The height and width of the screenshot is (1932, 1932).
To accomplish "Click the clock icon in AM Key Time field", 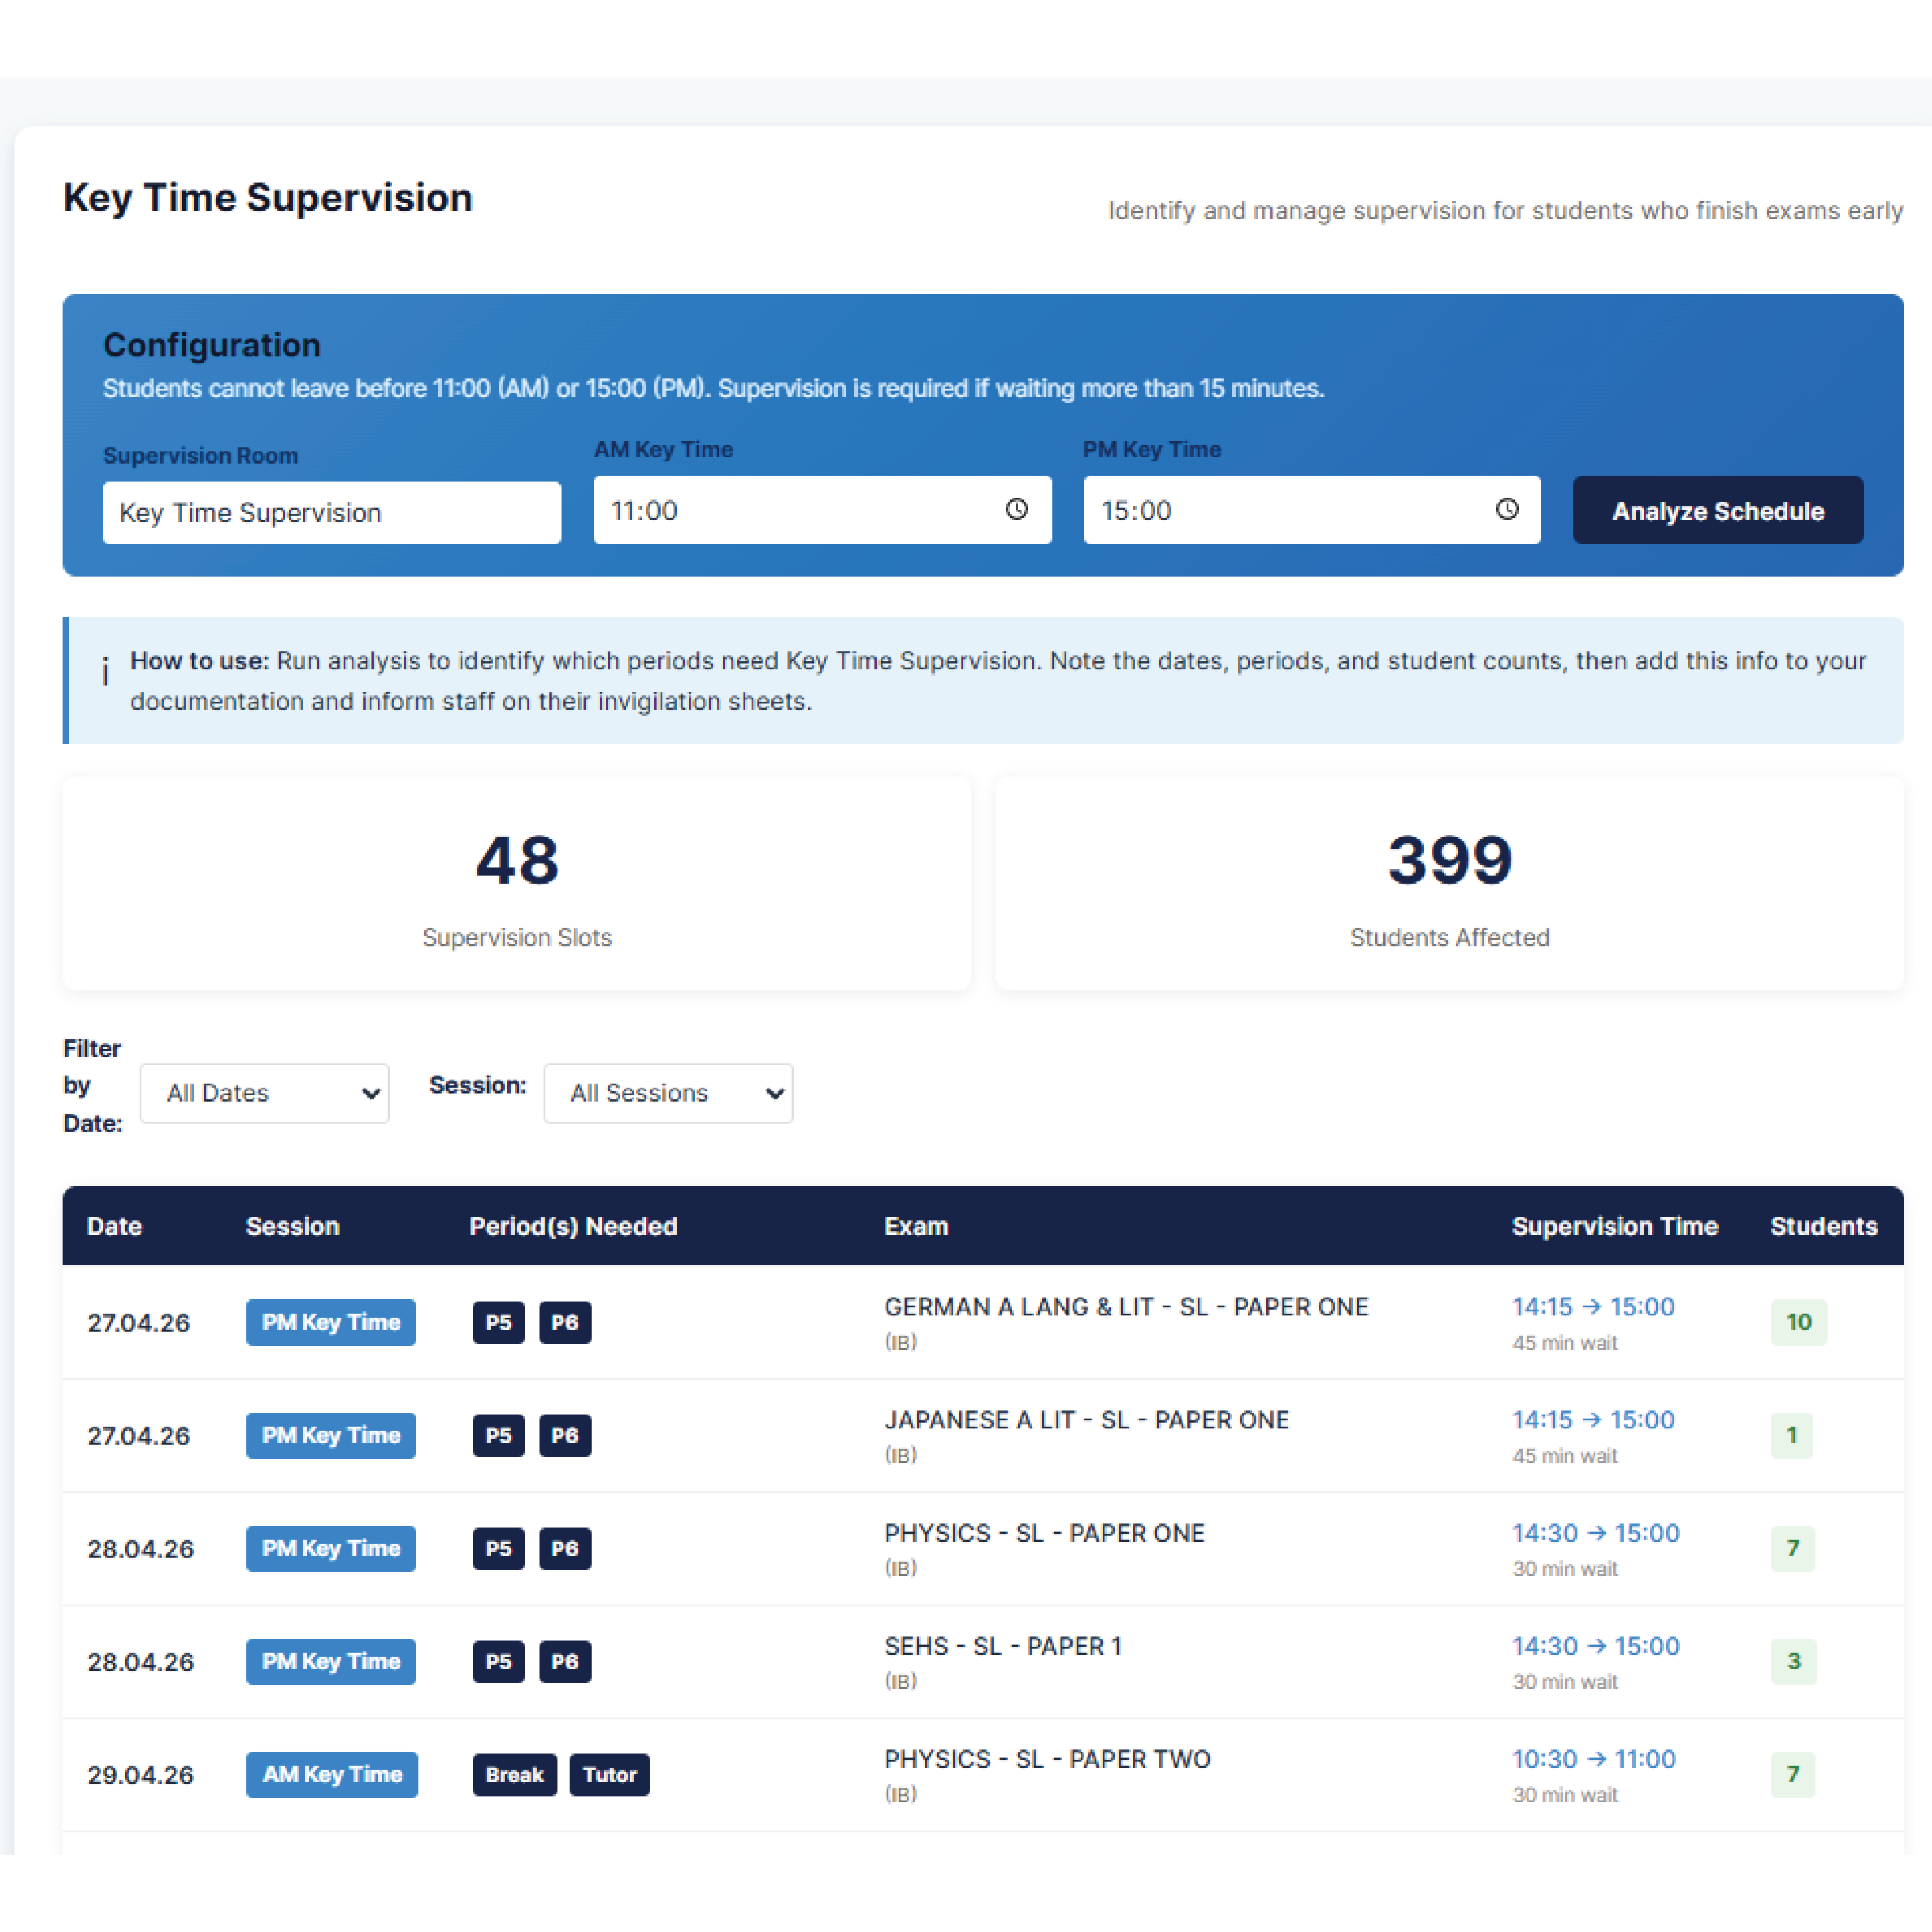I will tap(1016, 509).
